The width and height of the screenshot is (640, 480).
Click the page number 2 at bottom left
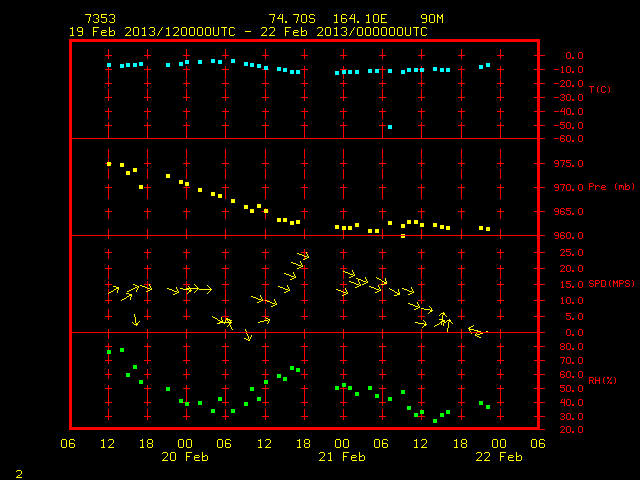click(19, 474)
